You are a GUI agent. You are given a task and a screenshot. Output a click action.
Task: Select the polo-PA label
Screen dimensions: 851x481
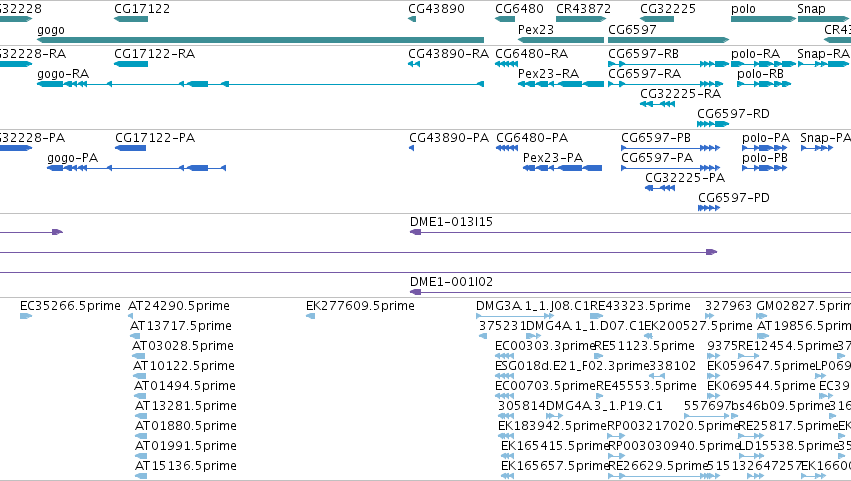click(x=766, y=138)
